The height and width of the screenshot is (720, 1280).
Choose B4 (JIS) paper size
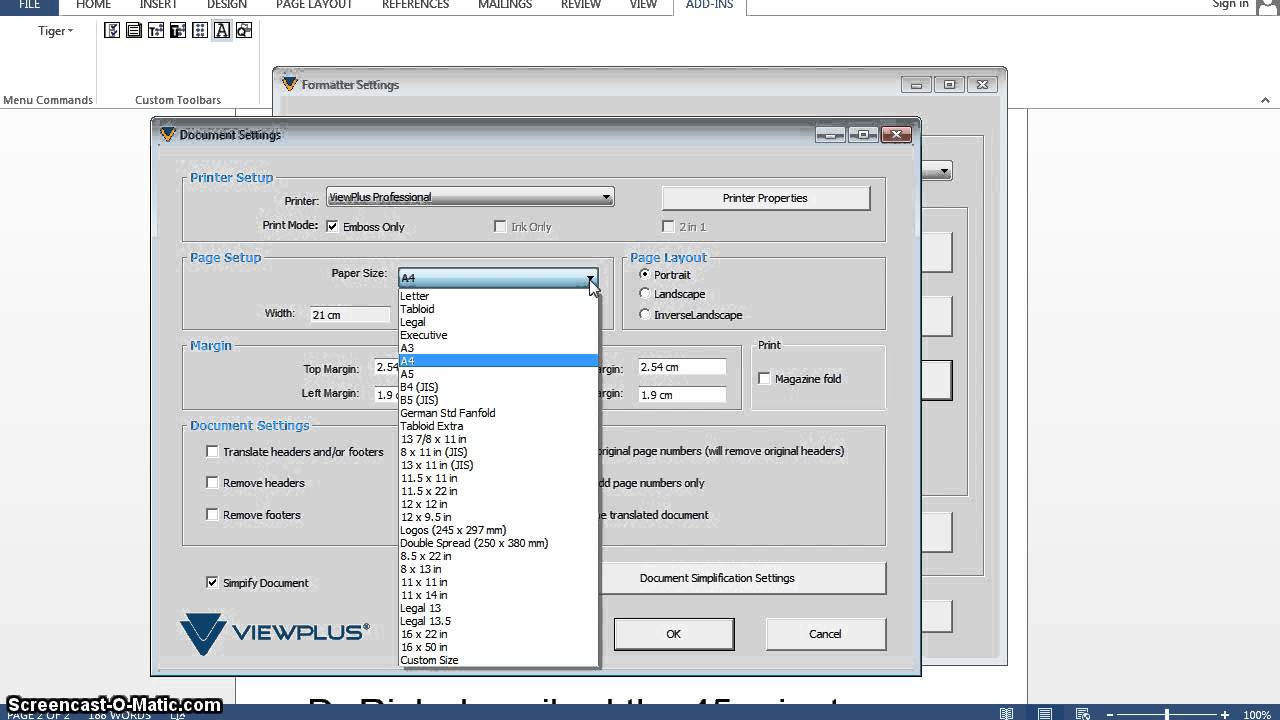pos(498,387)
